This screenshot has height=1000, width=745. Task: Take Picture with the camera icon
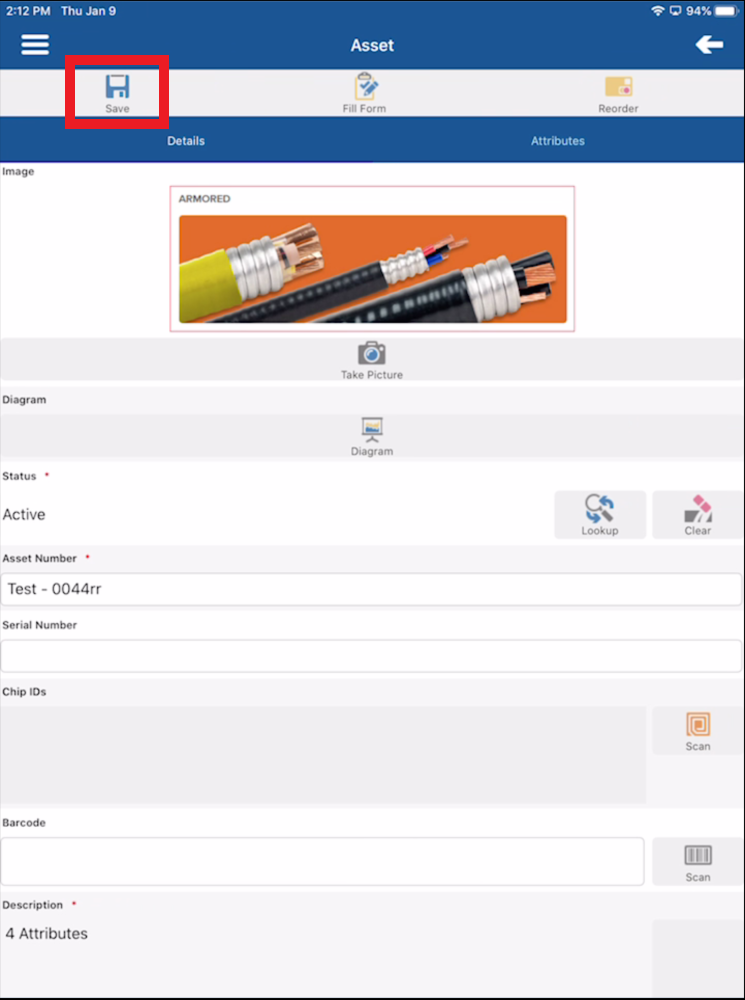[x=372, y=360]
